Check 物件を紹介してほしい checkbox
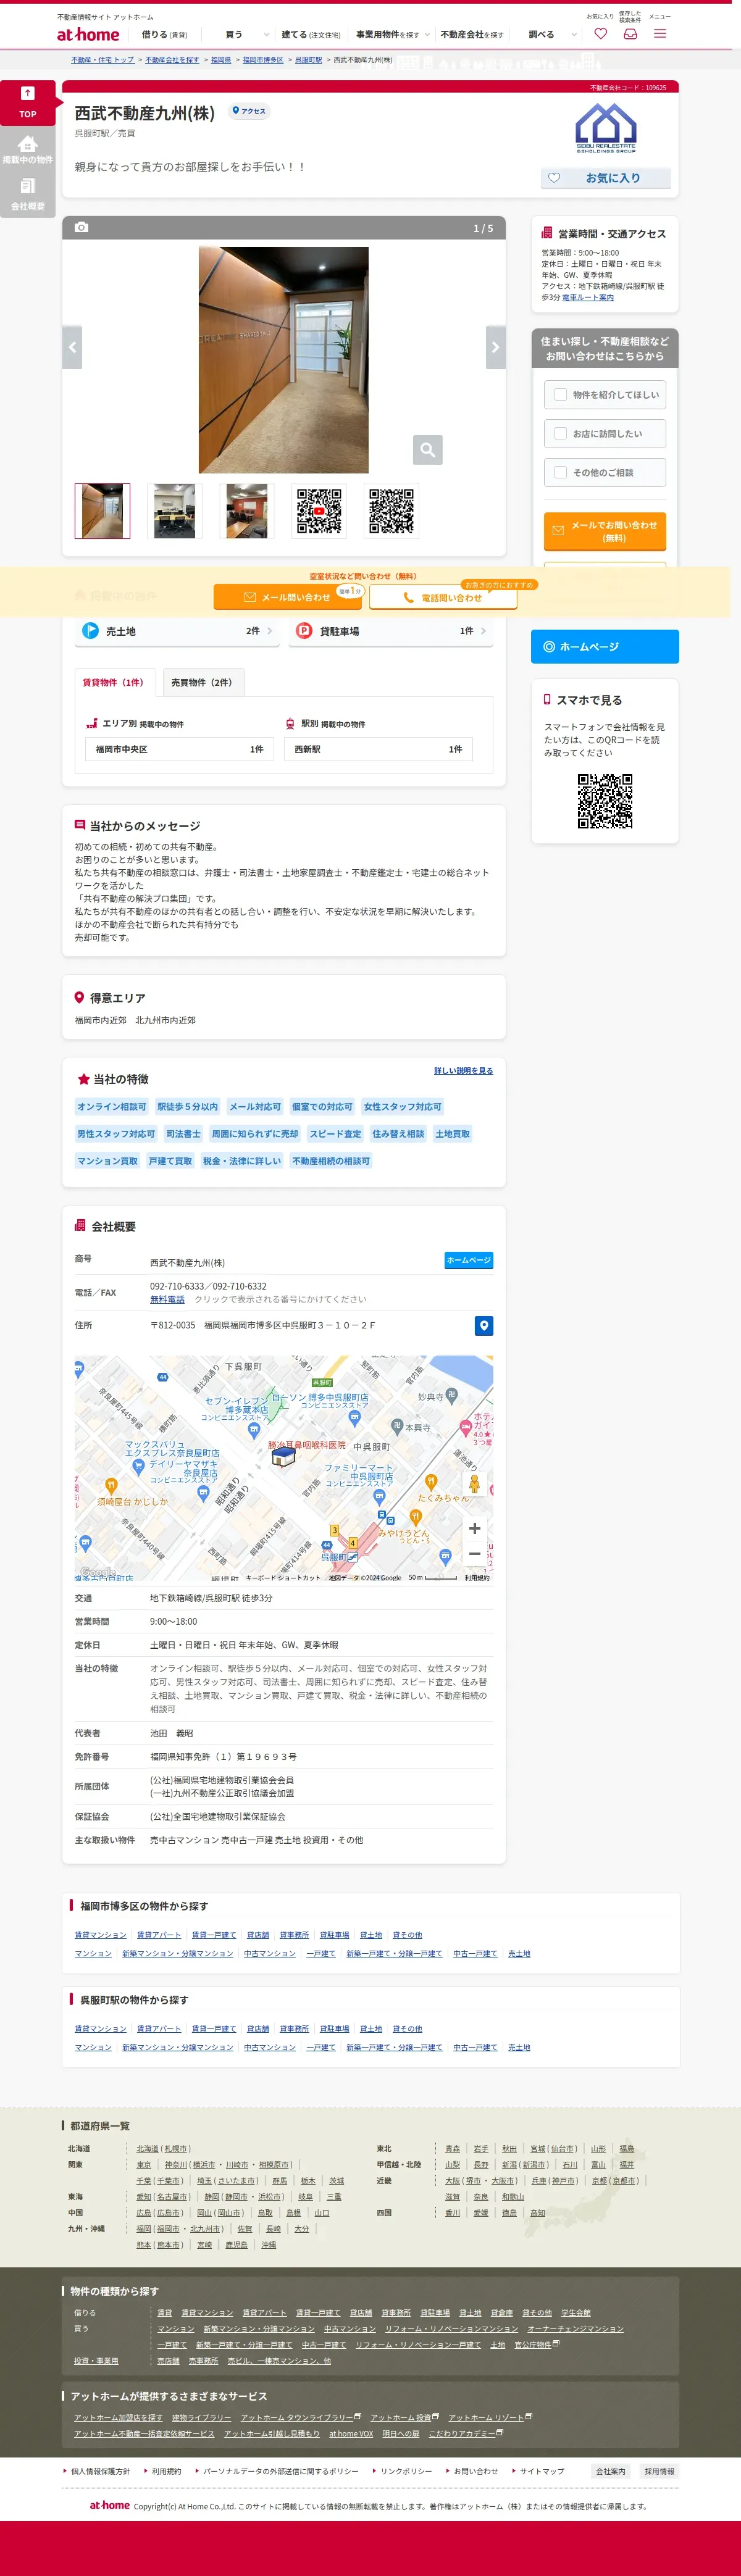The height and width of the screenshot is (2576, 741). pyautogui.click(x=561, y=394)
